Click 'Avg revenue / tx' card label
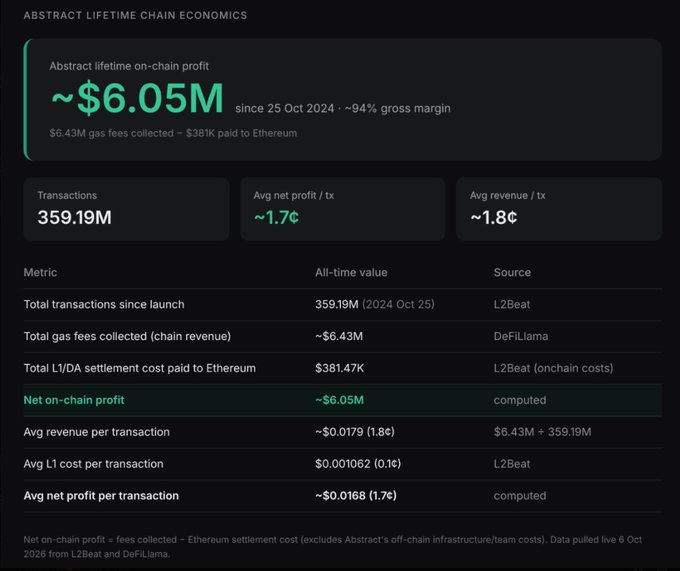 pyautogui.click(x=507, y=196)
